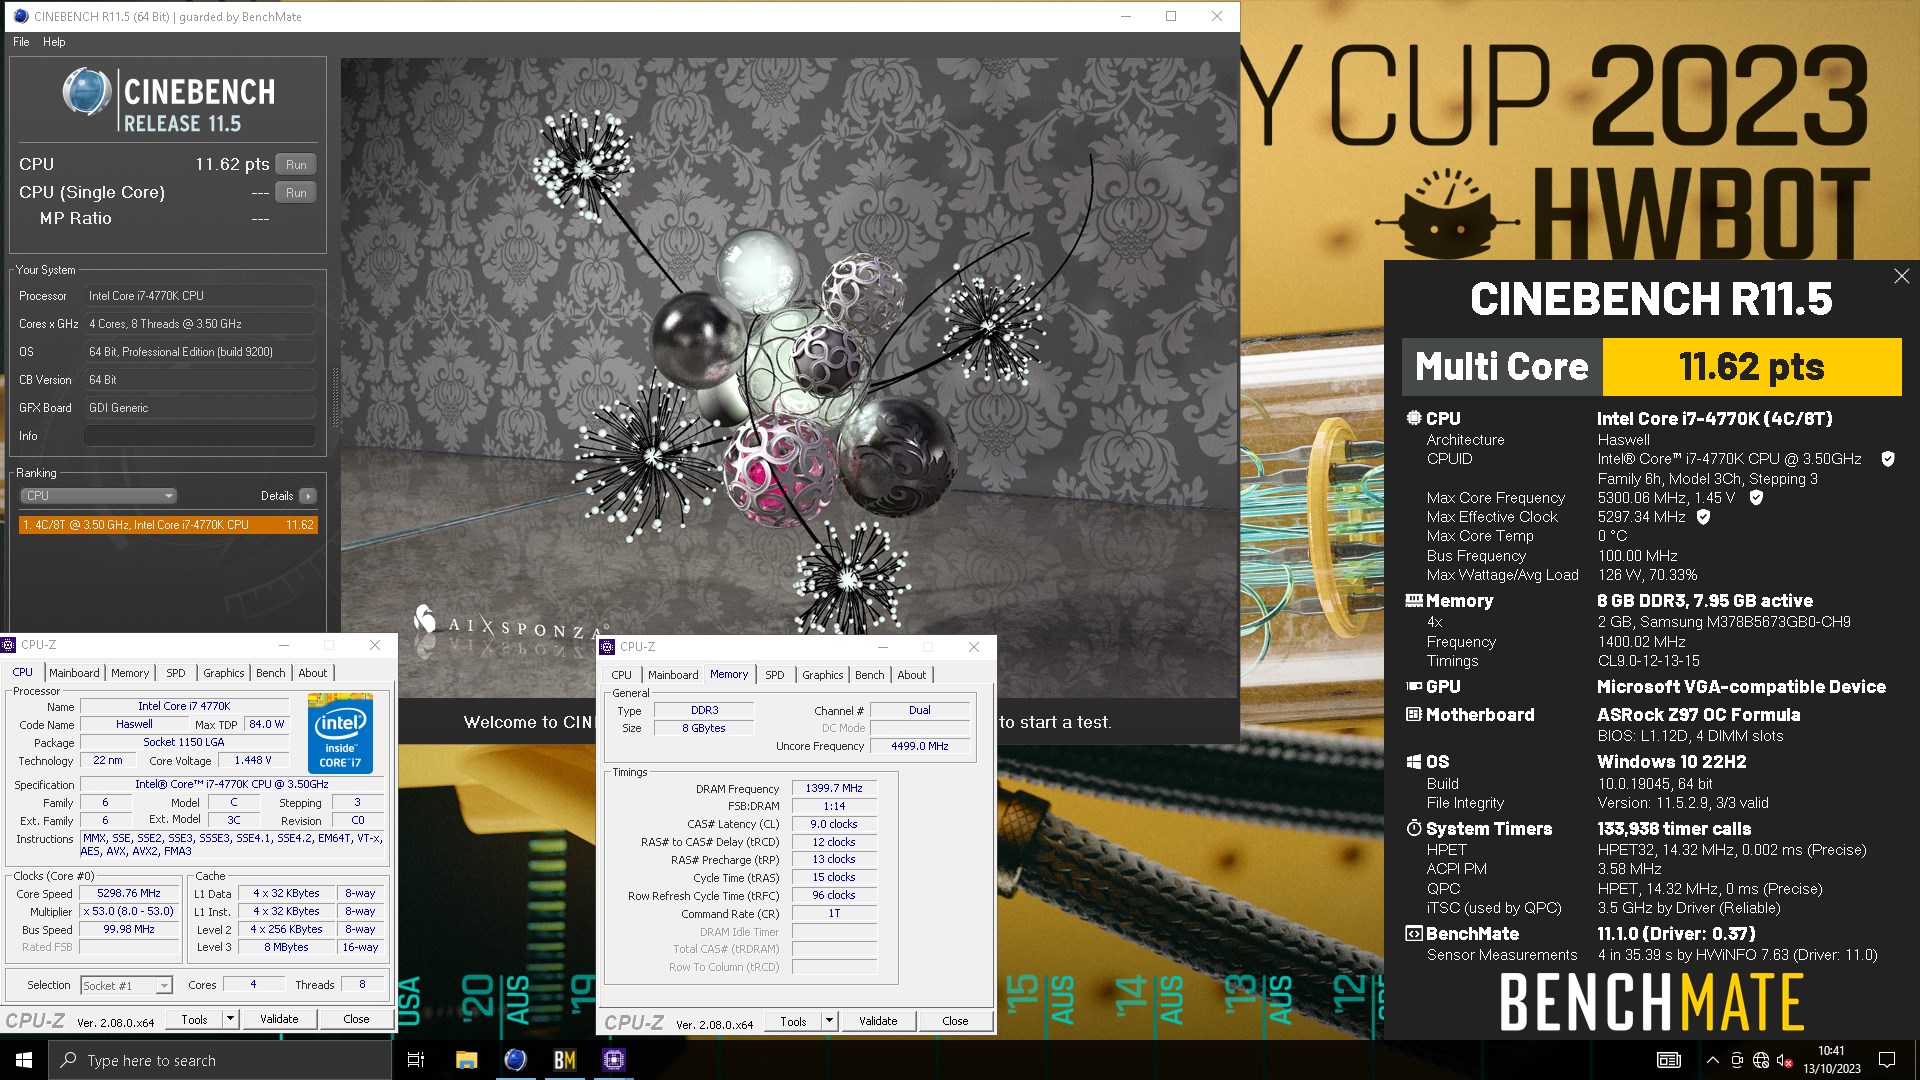The width and height of the screenshot is (1920, 1080).
Task: Close the BenchMate result overlay
Action: click(x=1901, y=276)
